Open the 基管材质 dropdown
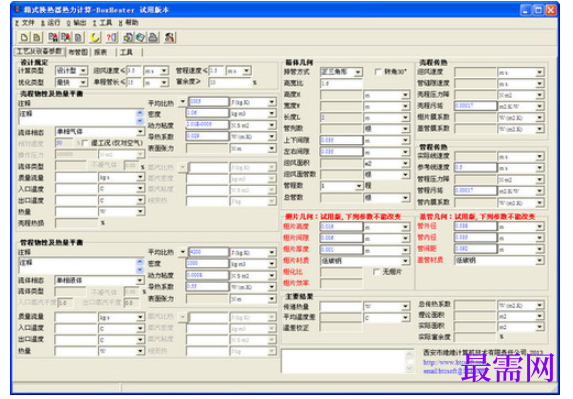Screen dimensions: 573x399 540,261
